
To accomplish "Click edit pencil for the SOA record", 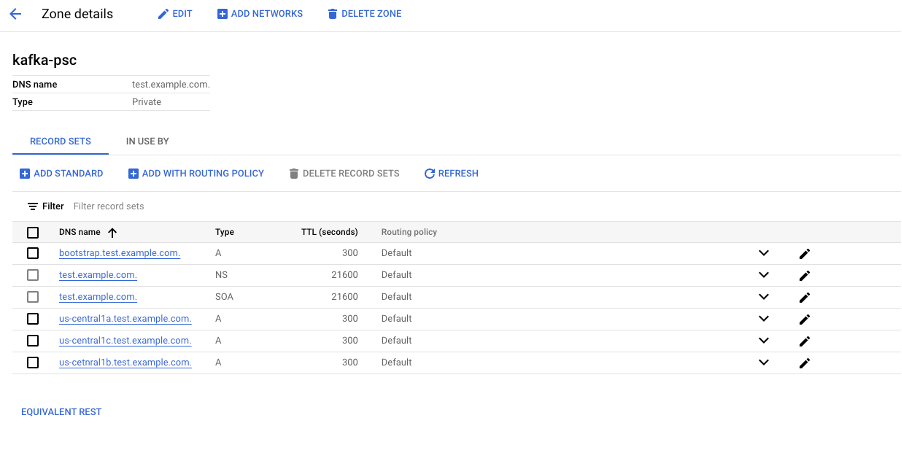I will 804,298.
